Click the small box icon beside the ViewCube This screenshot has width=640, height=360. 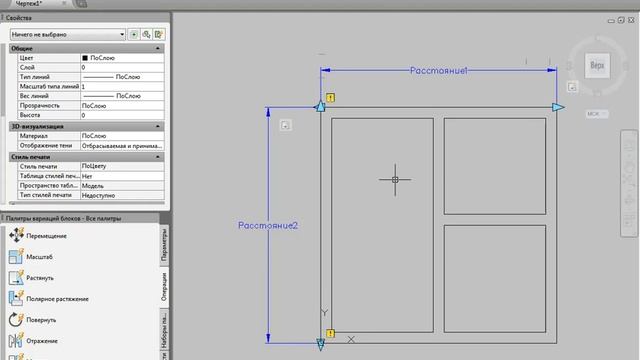[x=572, y=87]
